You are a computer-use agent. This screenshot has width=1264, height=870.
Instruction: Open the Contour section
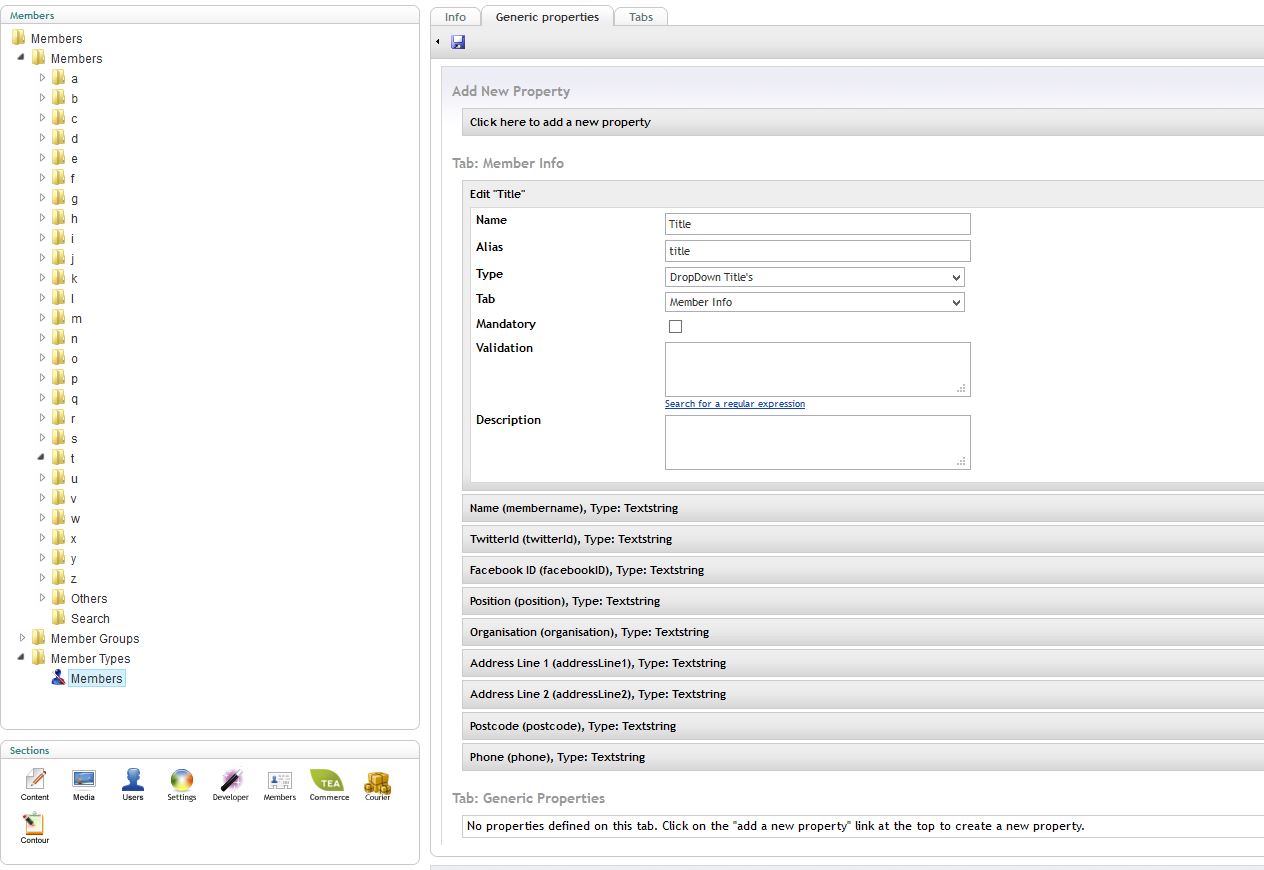click(34, 826)
